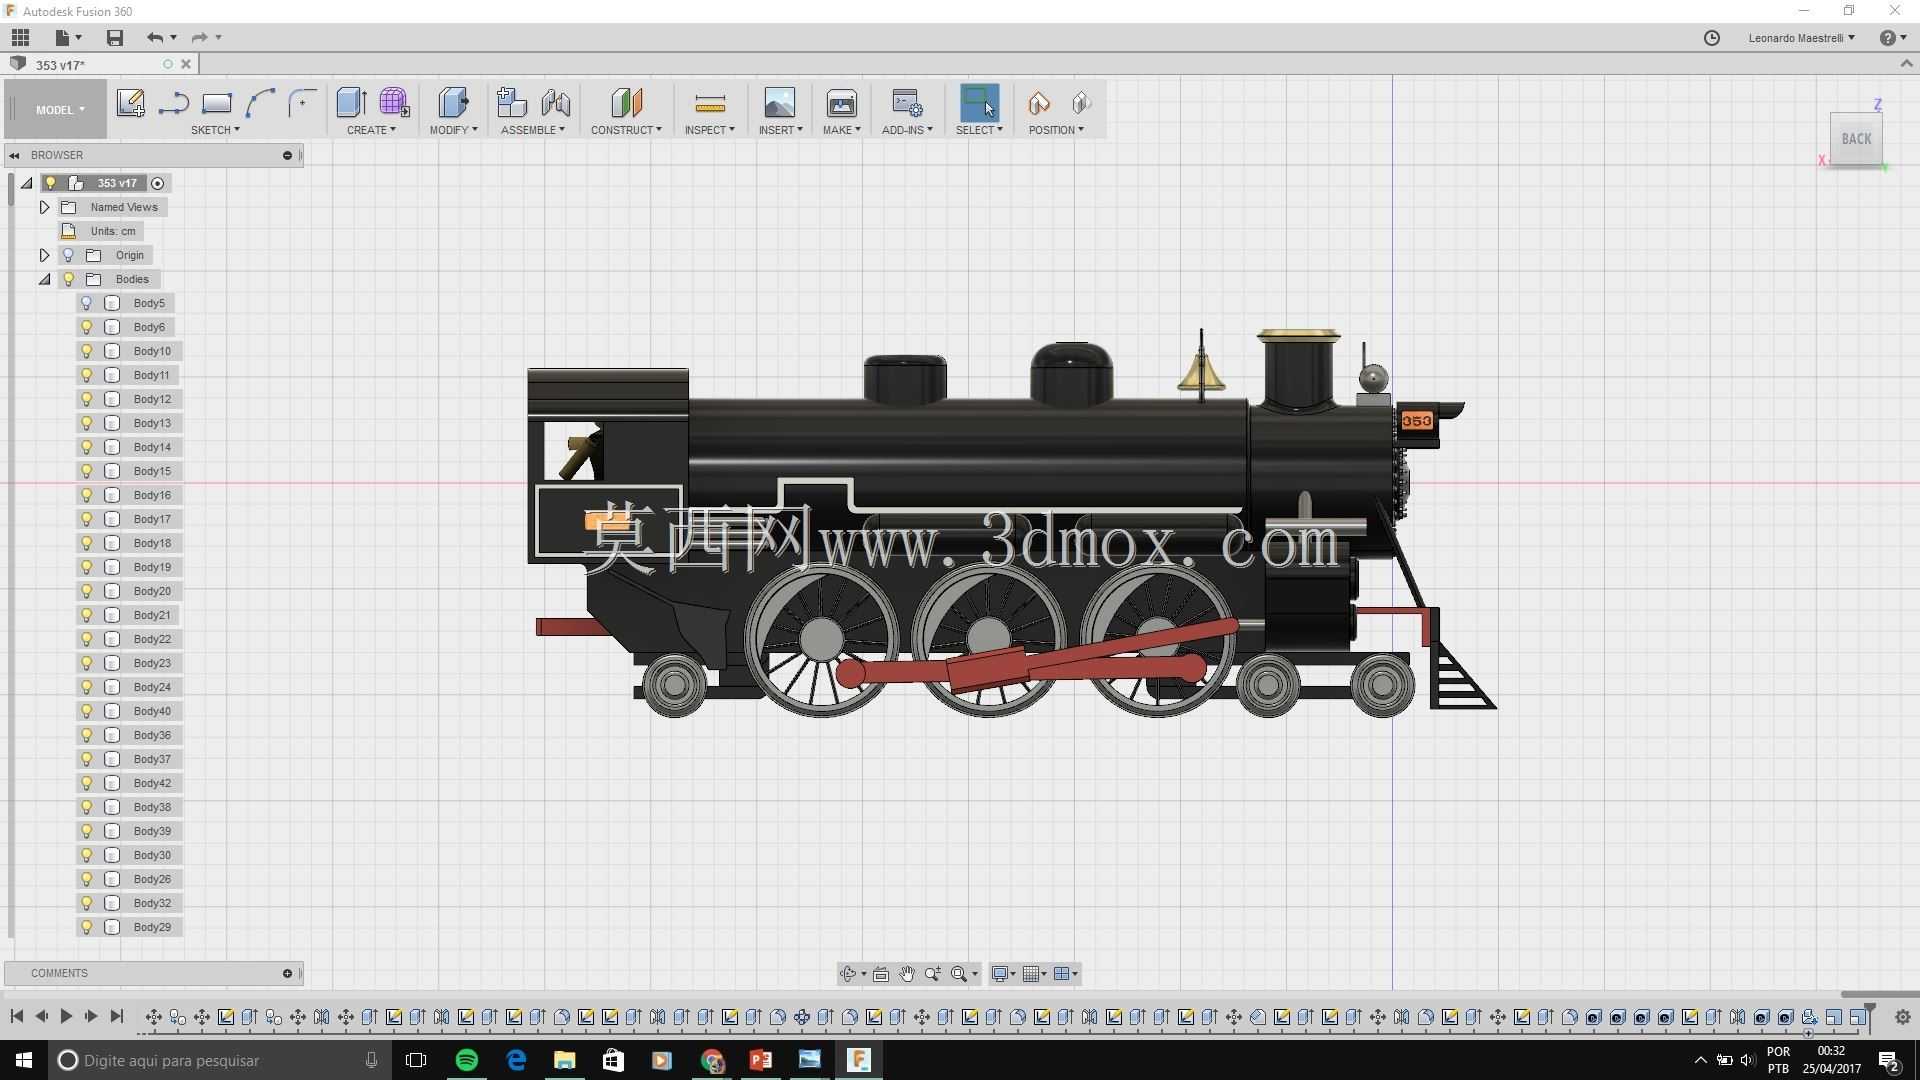Collapse the Bodies folder
This screenshot has height=1080, width=1920.
coord(45,279)
